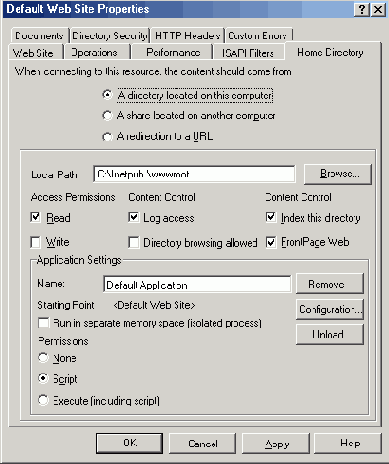Click the OK button

click(x=130, y=443)
